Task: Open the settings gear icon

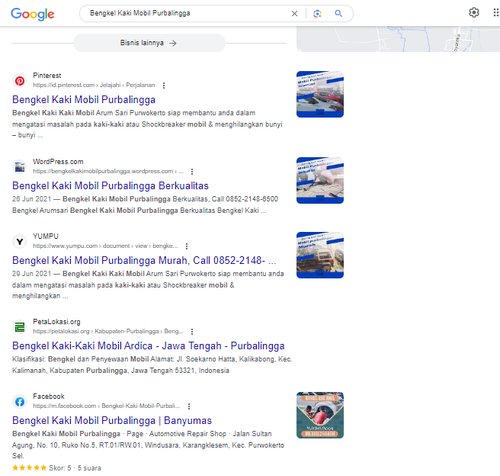Action: (474, 13)
